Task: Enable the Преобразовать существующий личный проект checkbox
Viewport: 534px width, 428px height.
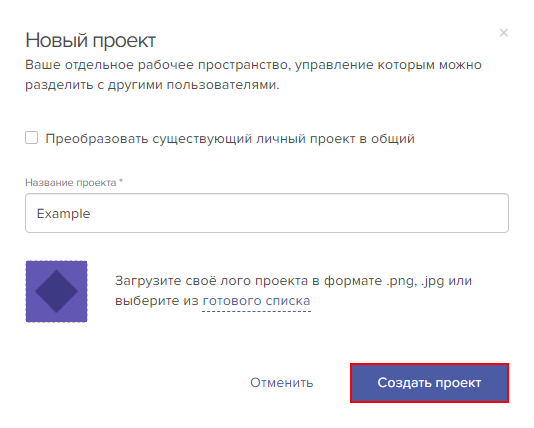Action: point(32,138)
